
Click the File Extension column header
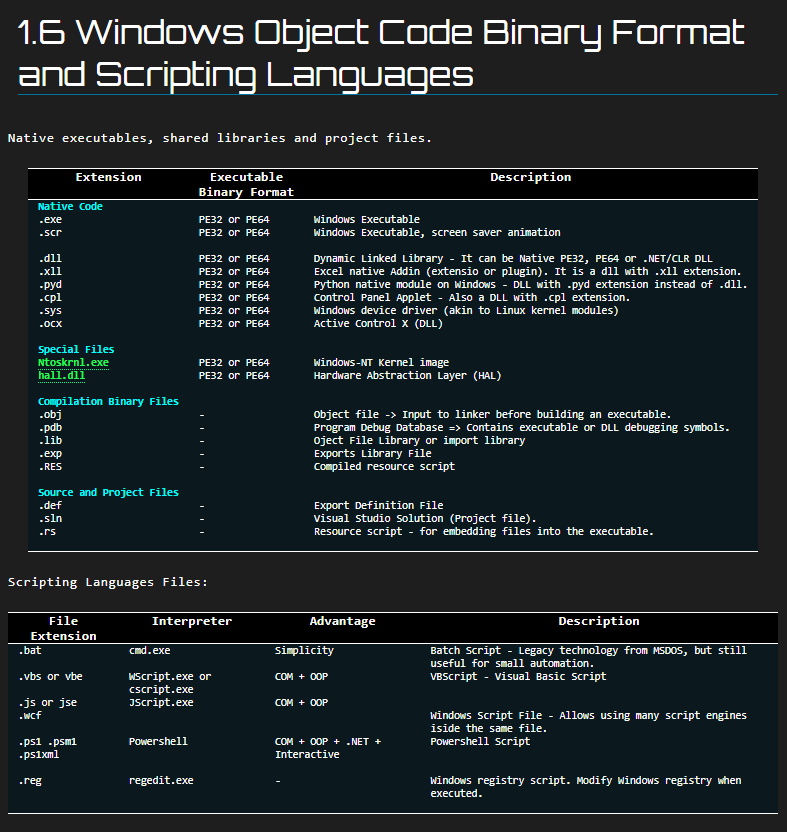64,629
